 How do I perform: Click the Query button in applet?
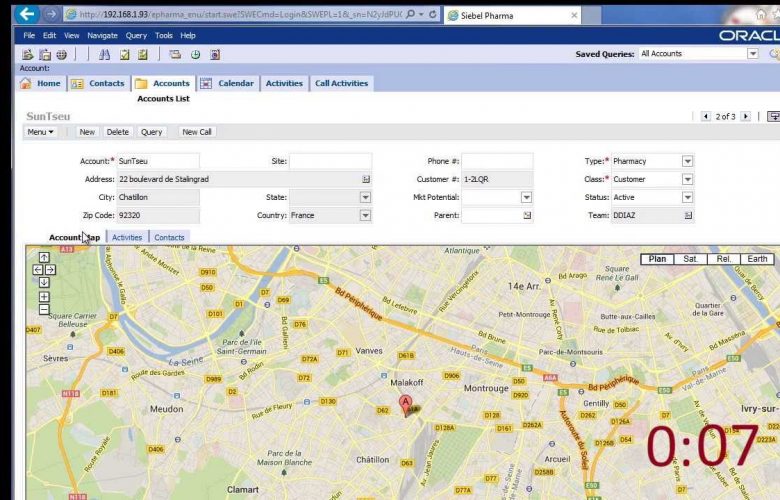tap(151, 132)
